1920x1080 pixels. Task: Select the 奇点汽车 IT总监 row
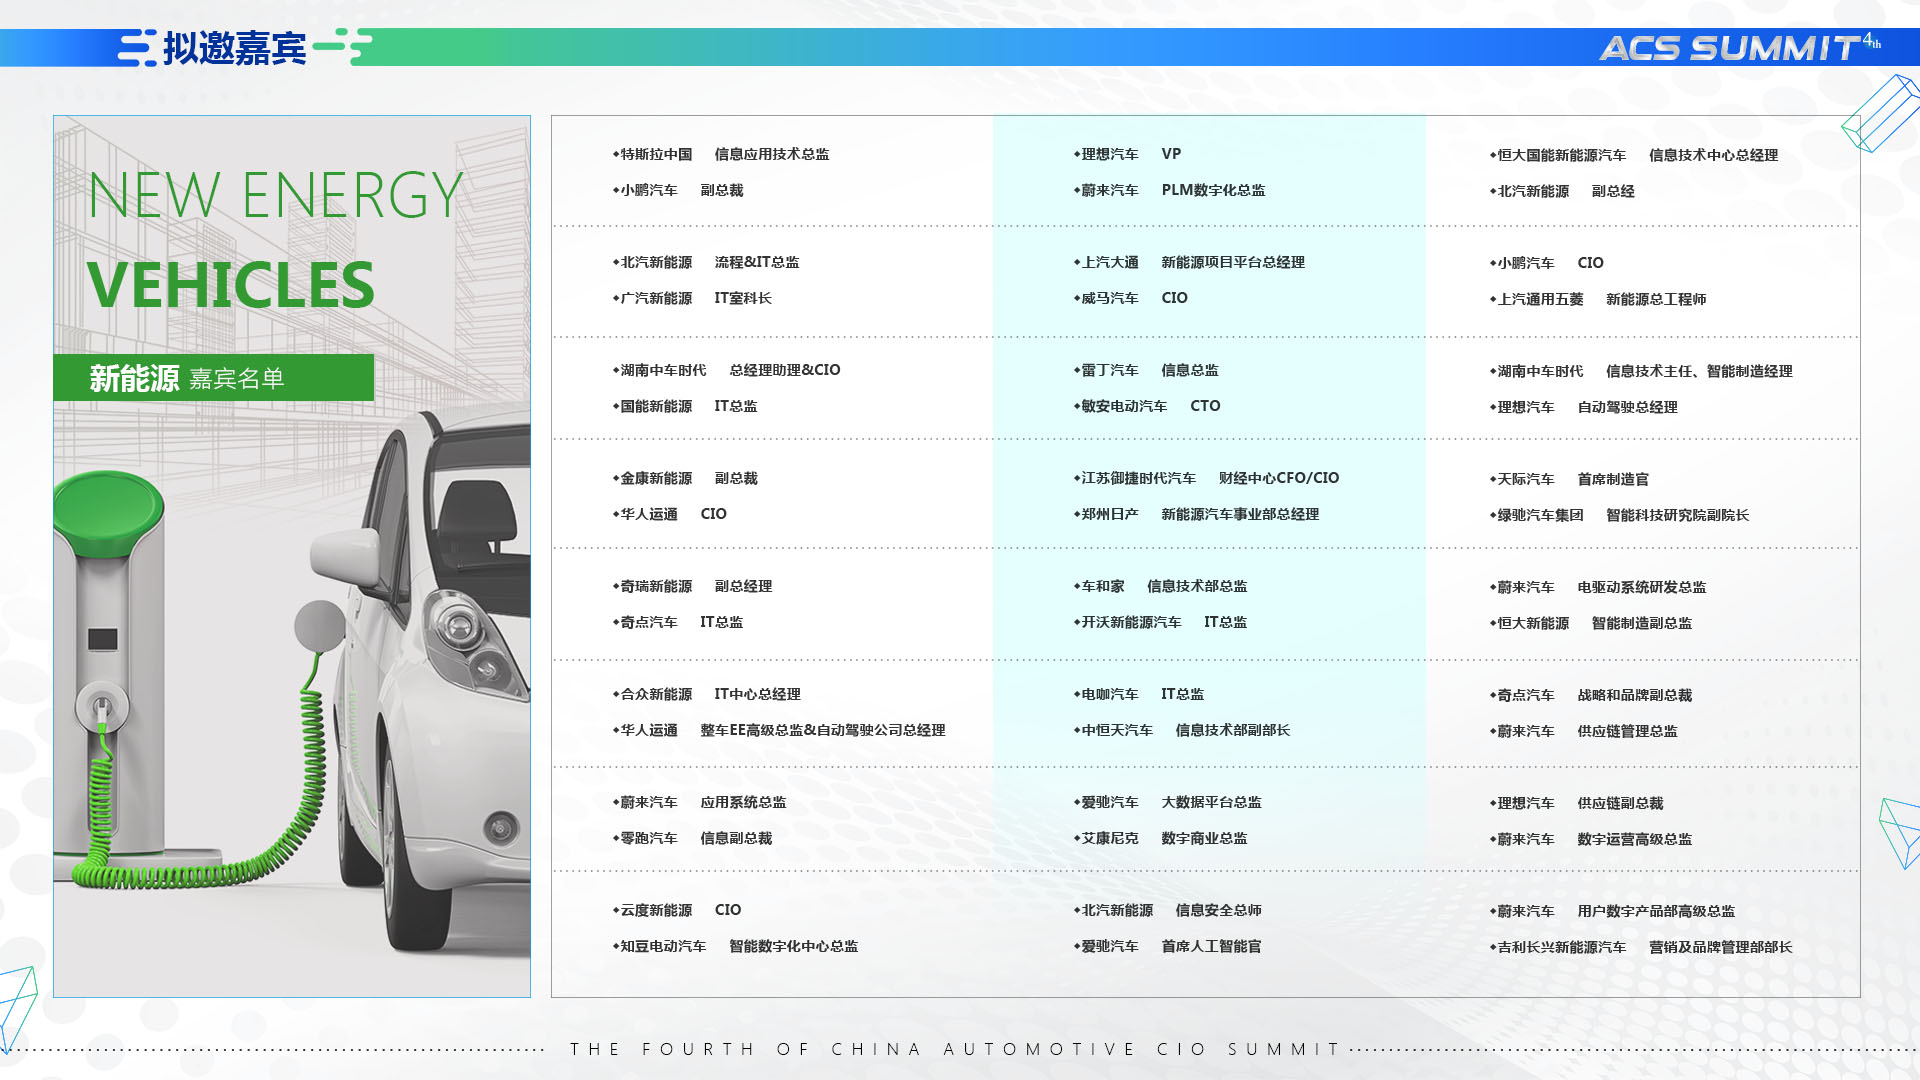[678, 622]
